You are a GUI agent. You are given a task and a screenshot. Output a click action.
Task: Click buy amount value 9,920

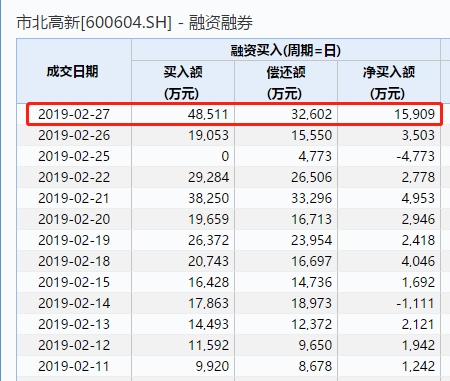(212, 366)
